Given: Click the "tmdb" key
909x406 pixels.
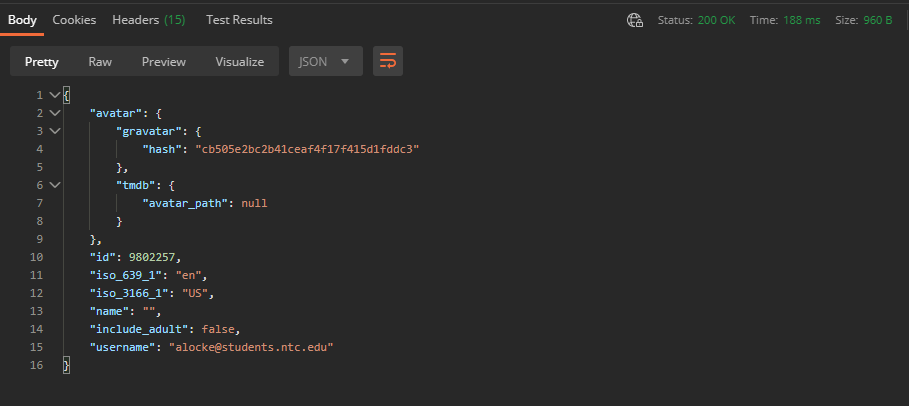Looking at the screenshot, I should click(136, 185).
